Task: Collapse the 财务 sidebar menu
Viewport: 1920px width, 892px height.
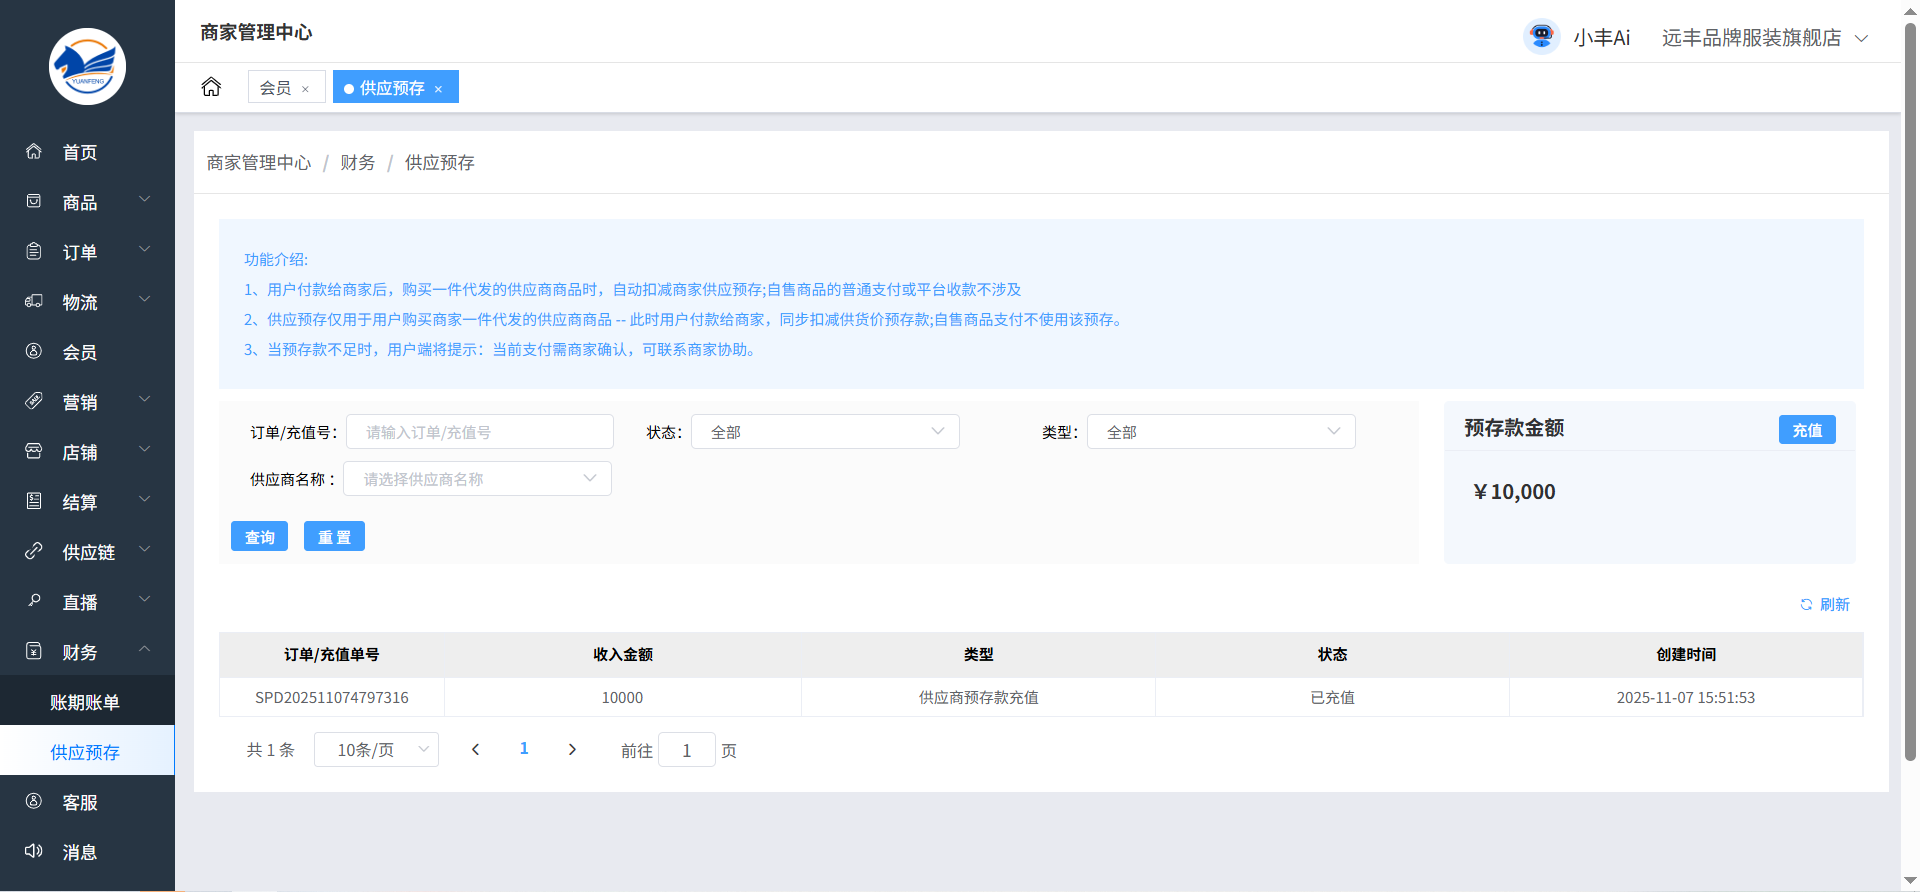Action: tap(87, 652)
